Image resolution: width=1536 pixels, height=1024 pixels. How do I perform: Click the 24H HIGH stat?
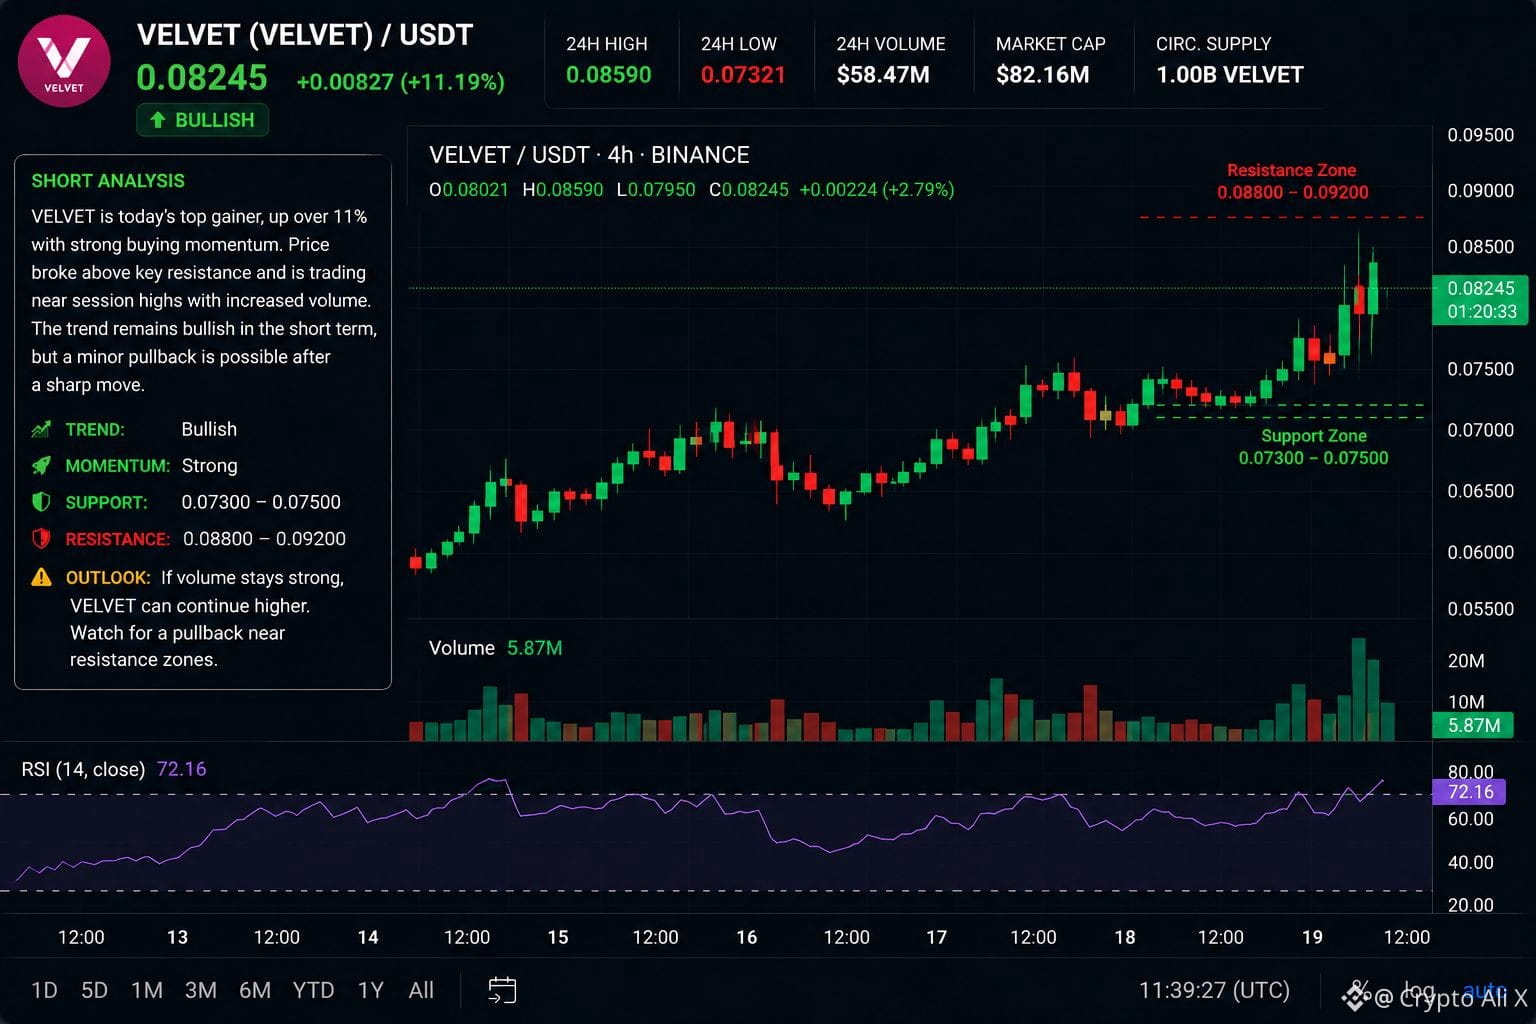click(x=608, y=60)
